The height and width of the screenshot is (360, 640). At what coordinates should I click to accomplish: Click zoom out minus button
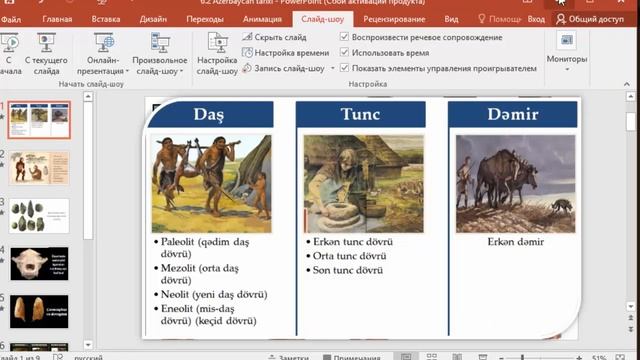point(502,358)
